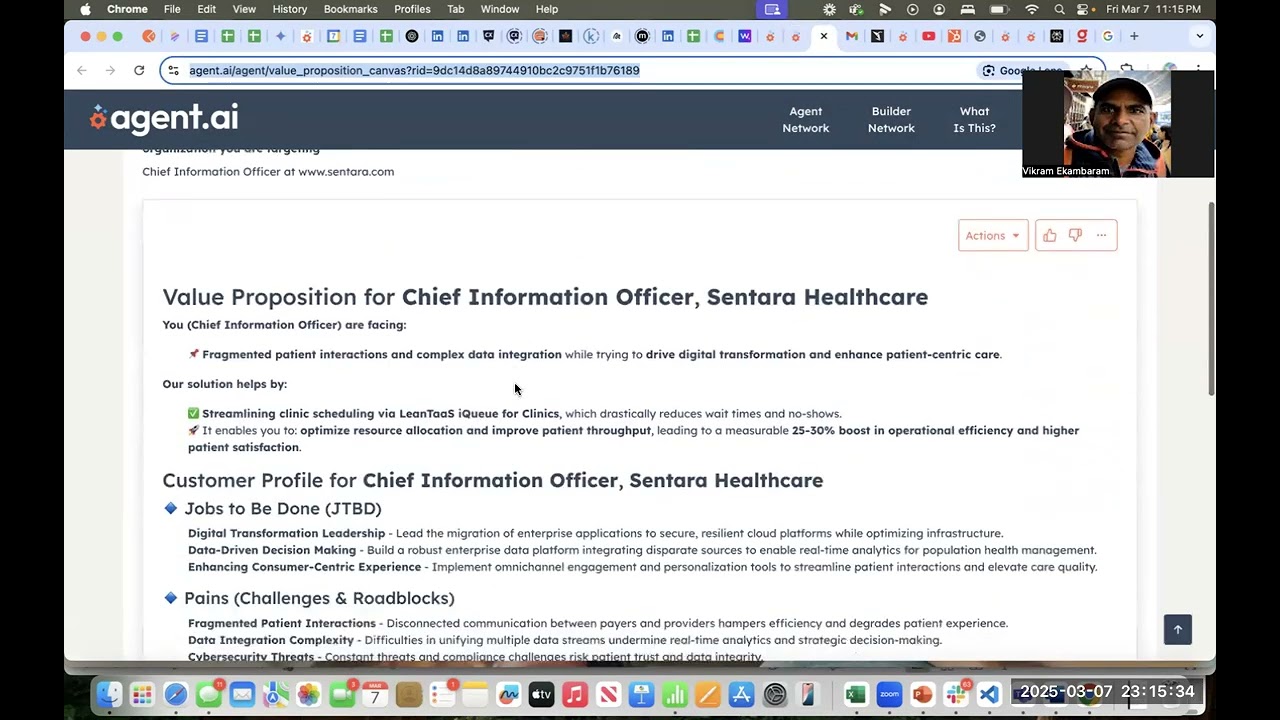
Task: Open Safari from the Dock
Action: [175, 694]
